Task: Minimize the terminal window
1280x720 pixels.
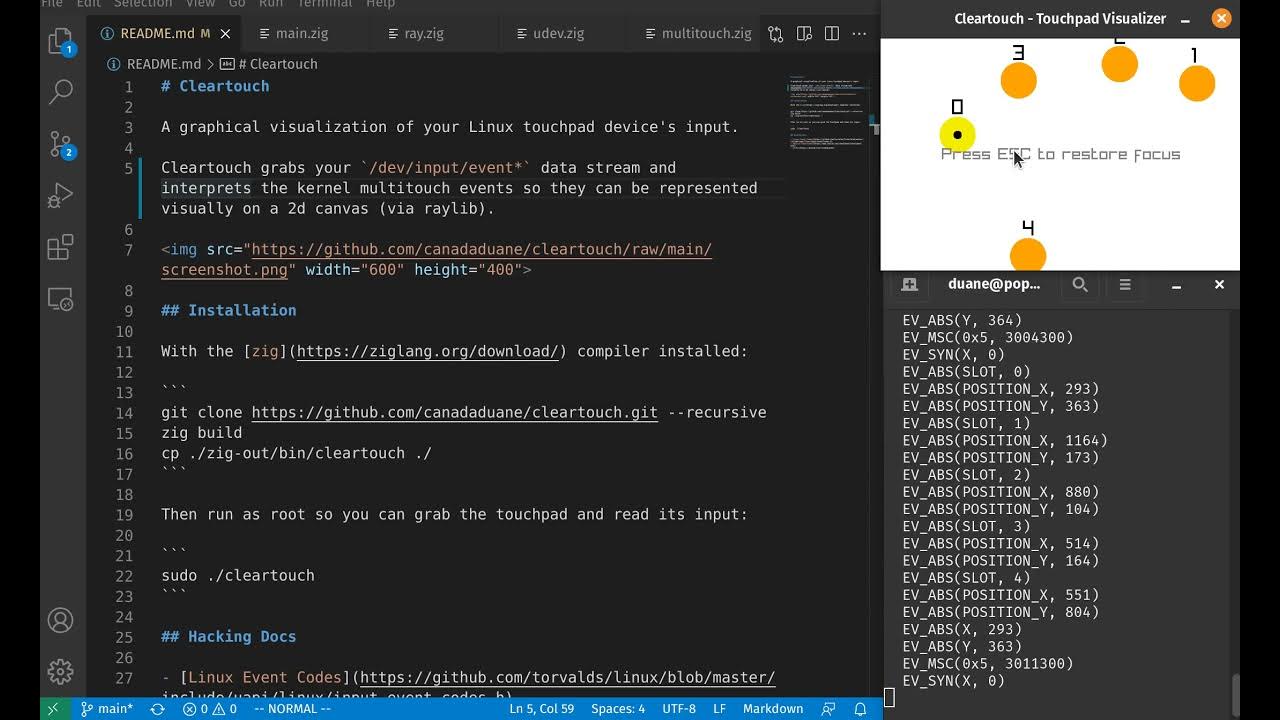Action: coord(1177,285)
